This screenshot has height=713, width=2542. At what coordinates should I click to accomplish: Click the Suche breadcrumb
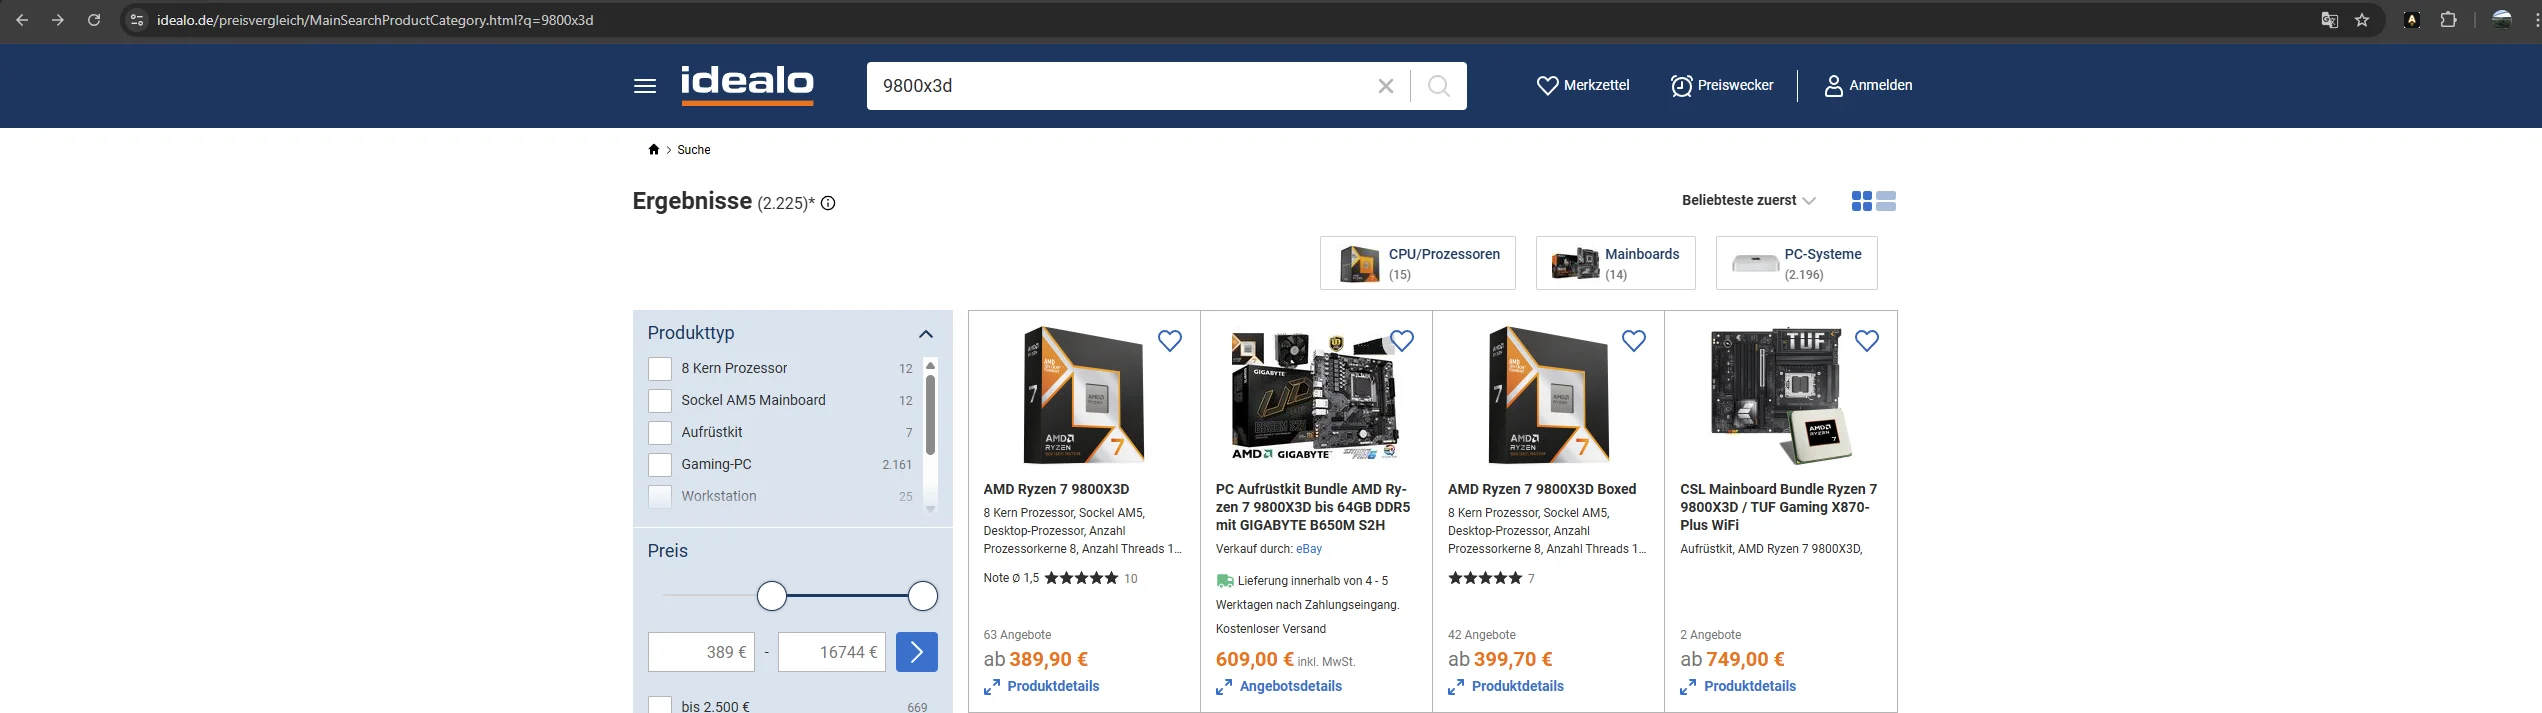click(694, 150)
